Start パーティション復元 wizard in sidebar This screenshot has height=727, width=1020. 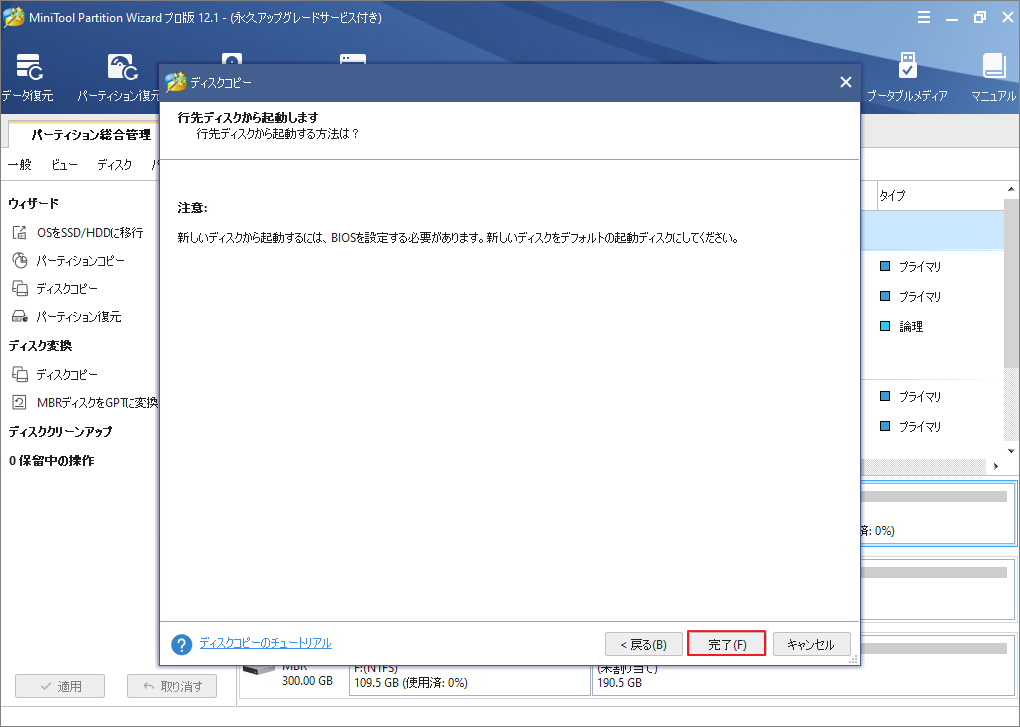(78, 316)
